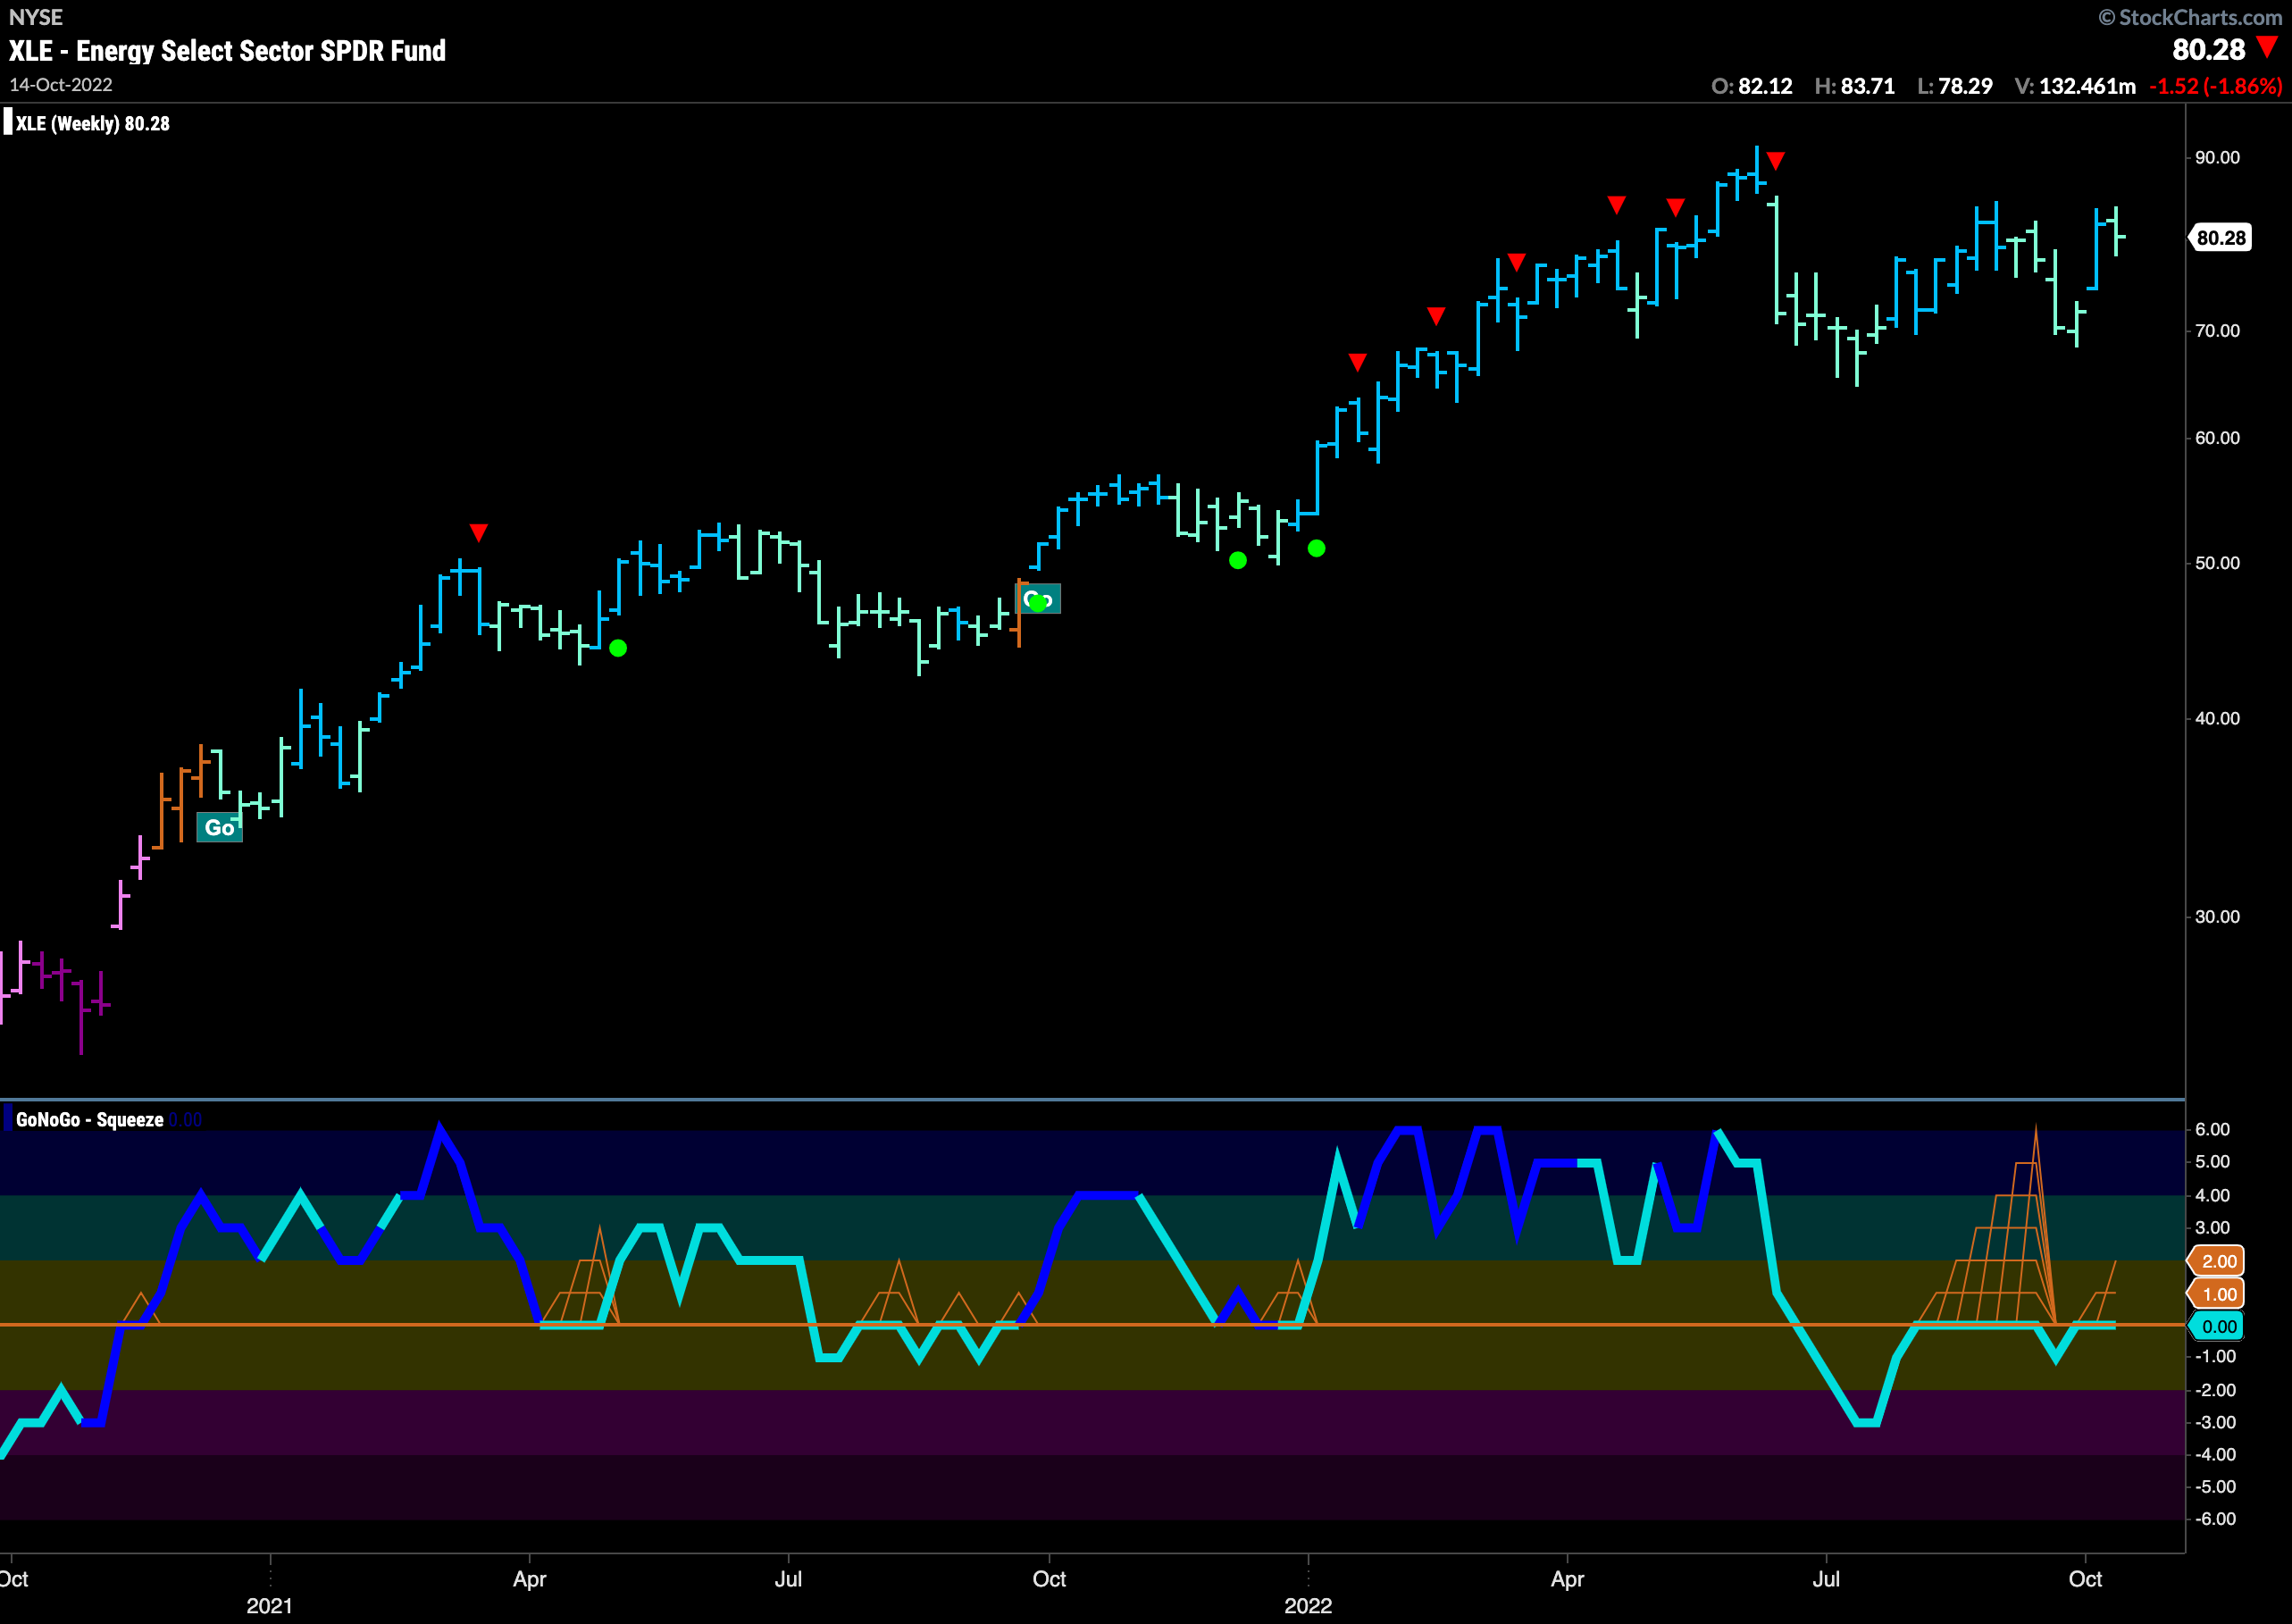Click the cyan 0.00 oscillator value tag
The width and height of the screenshot is (2292, 1624).
pyautogui.click(x=2217, y=1327)
